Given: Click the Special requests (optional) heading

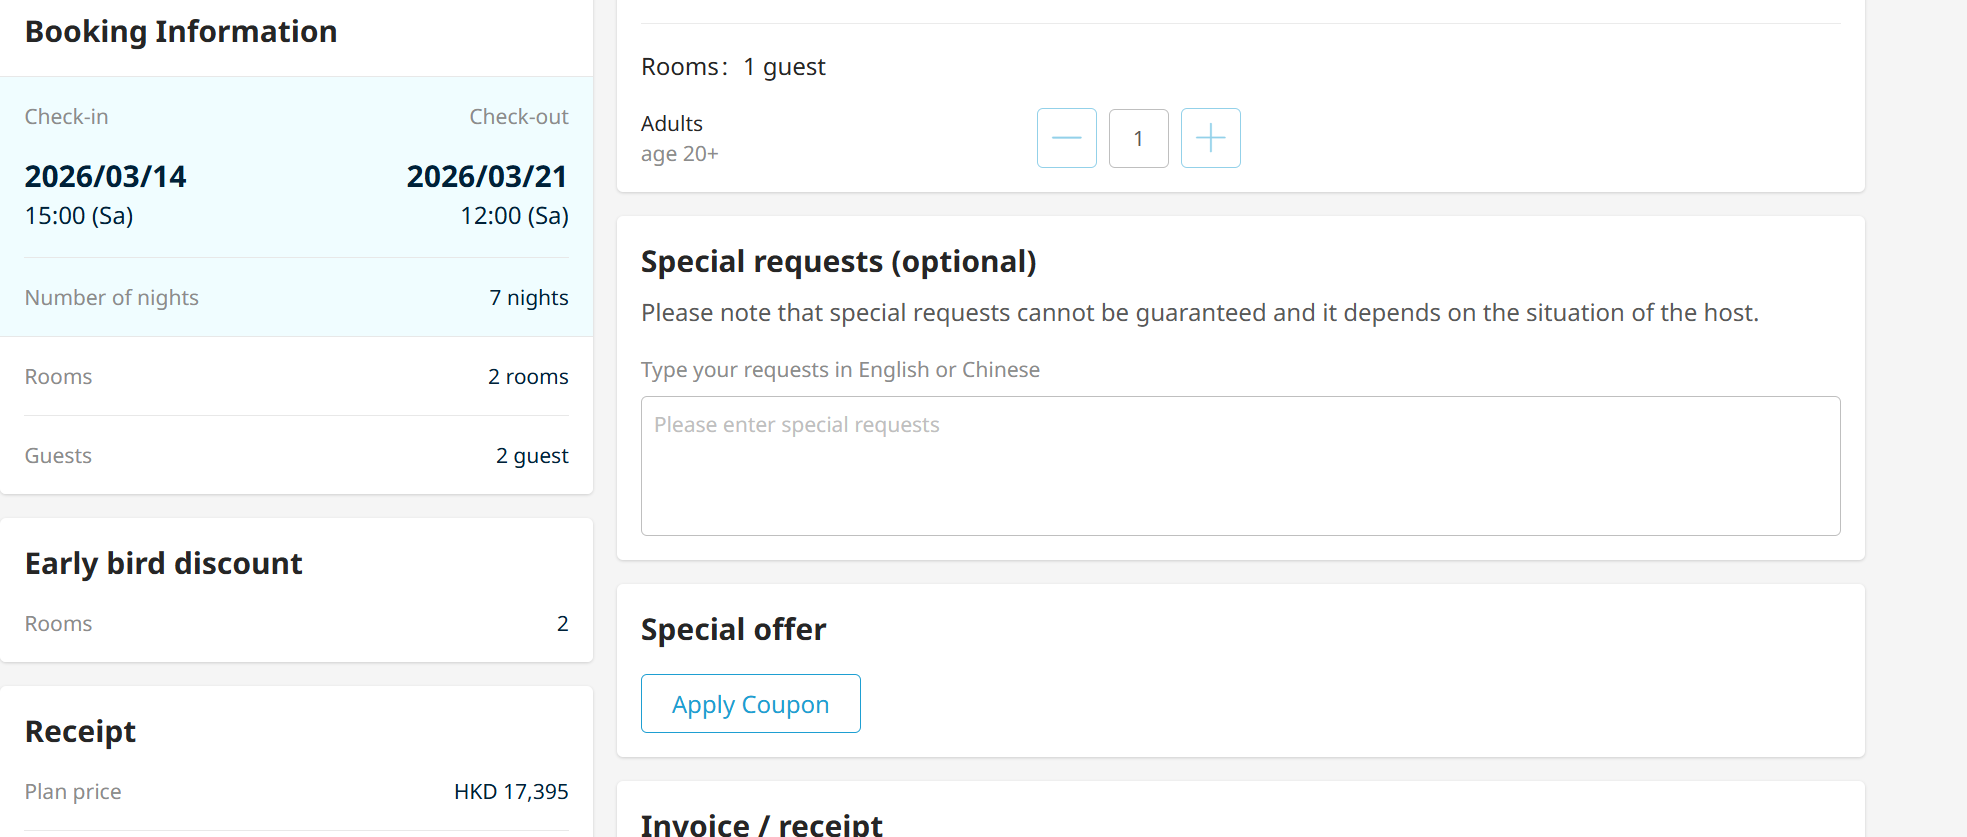Looking at the screenshot, I should [838, 262].
